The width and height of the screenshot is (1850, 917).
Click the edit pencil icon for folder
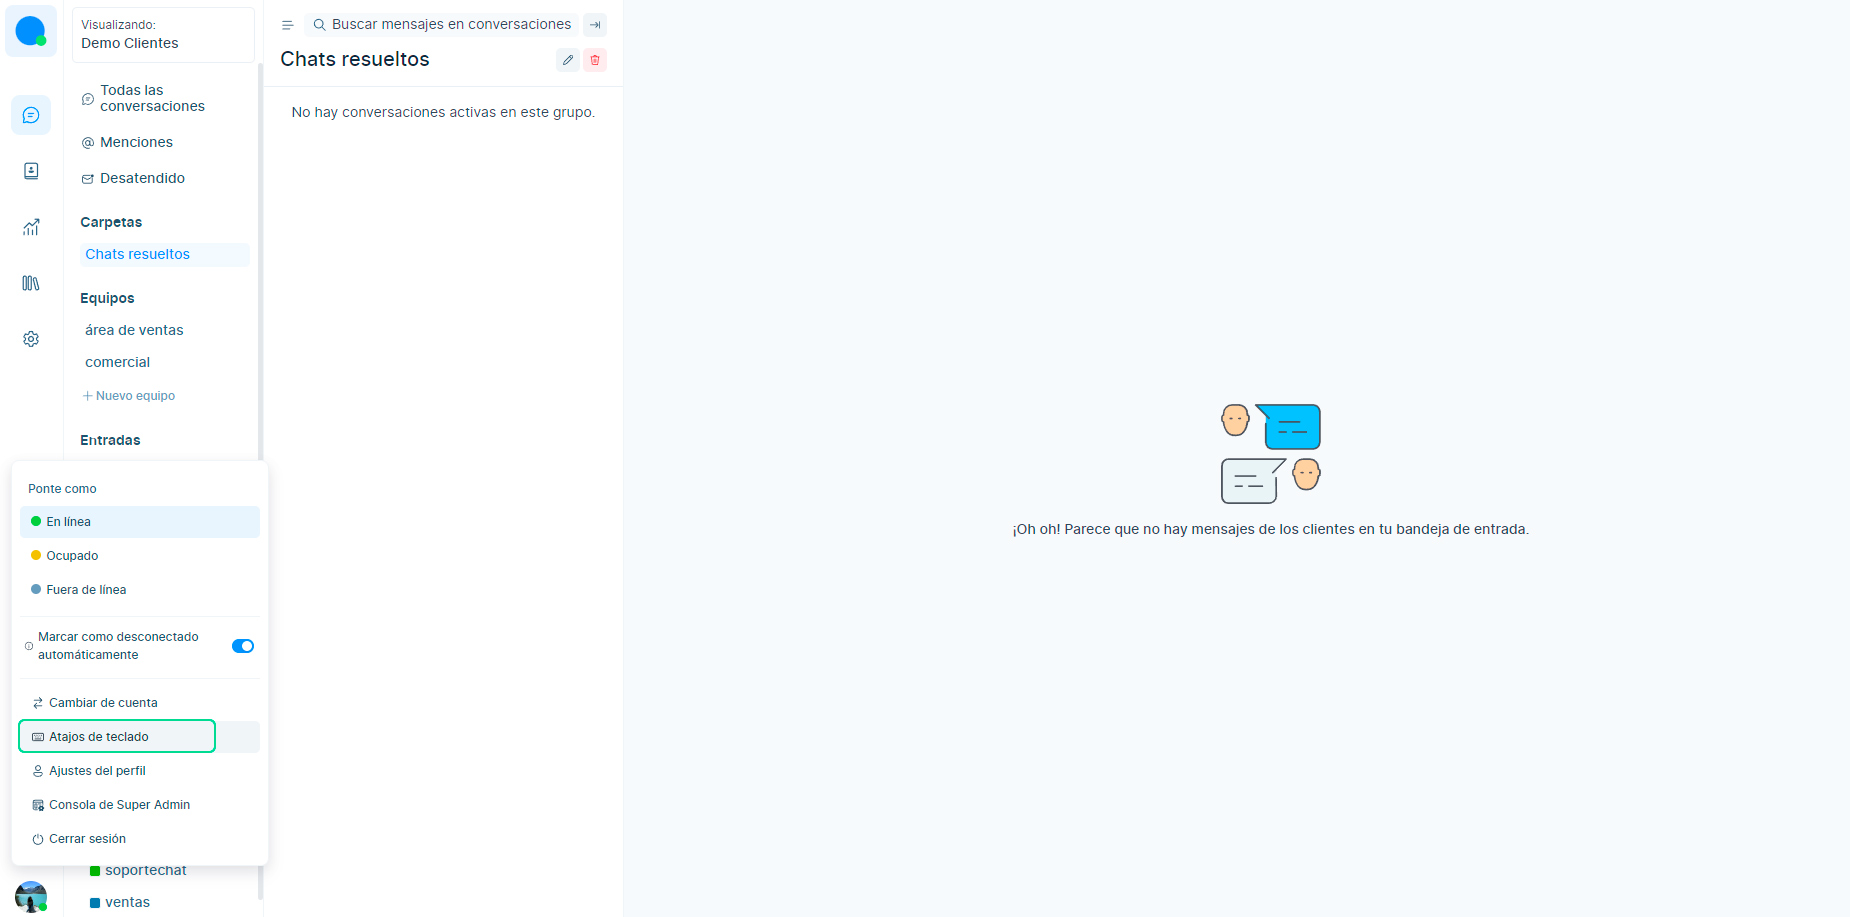tap(568, 60)
